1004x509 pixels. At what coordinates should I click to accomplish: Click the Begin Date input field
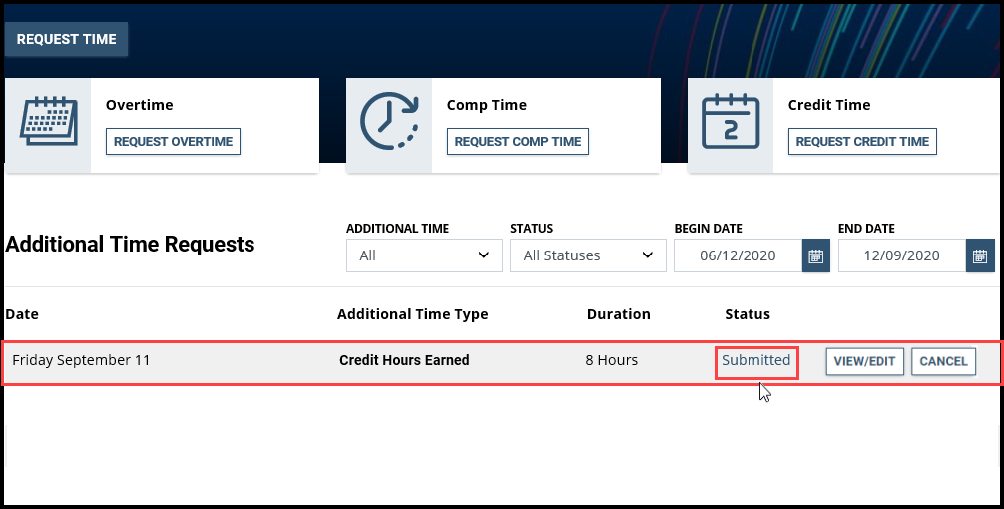[x=738, y=255]
